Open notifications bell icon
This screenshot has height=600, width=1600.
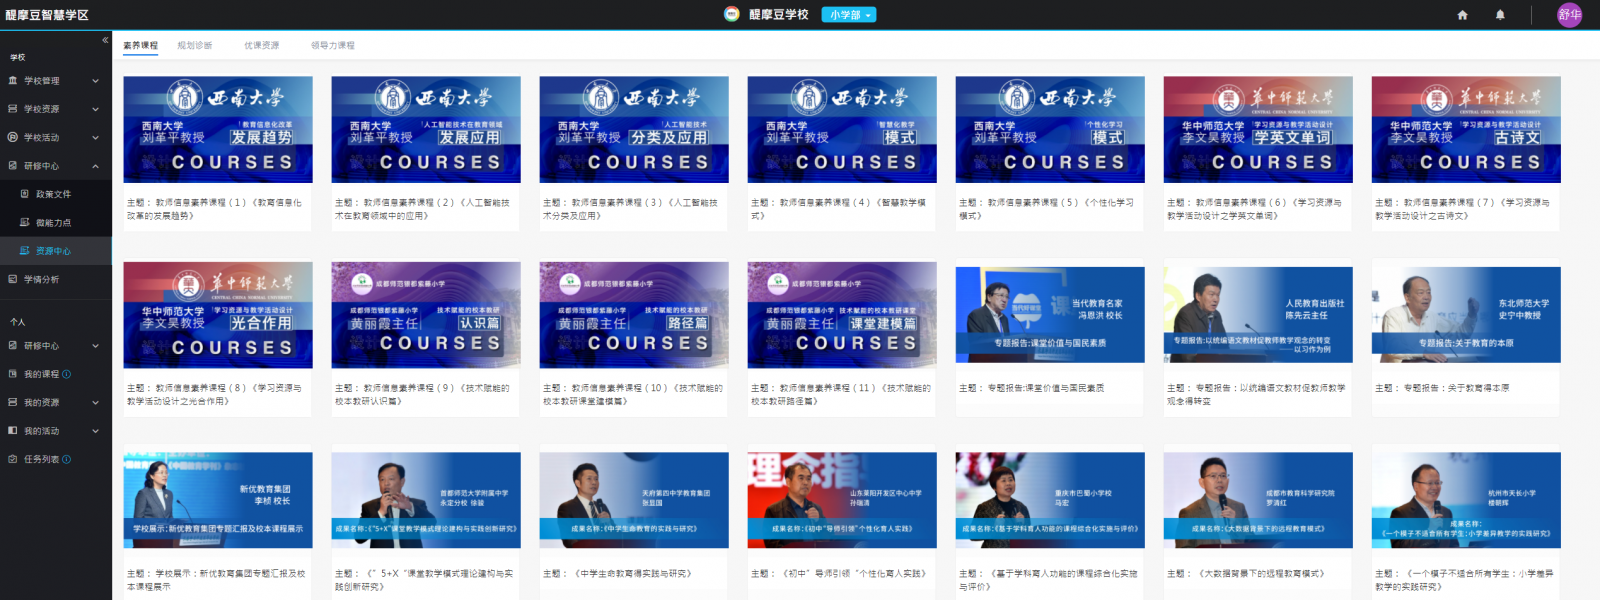click(x=1500, y=15)
